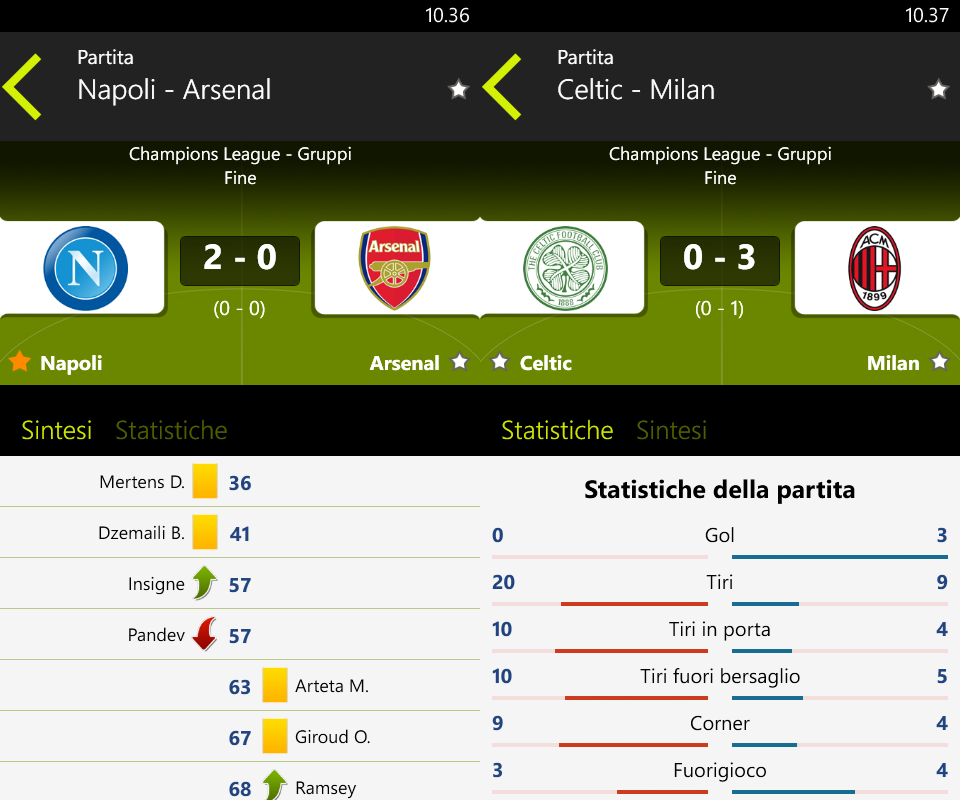The width and height of the screenshot is (960, 800).
Task: Click Insigne substitution-in green arrow
Action: point(204,583)
